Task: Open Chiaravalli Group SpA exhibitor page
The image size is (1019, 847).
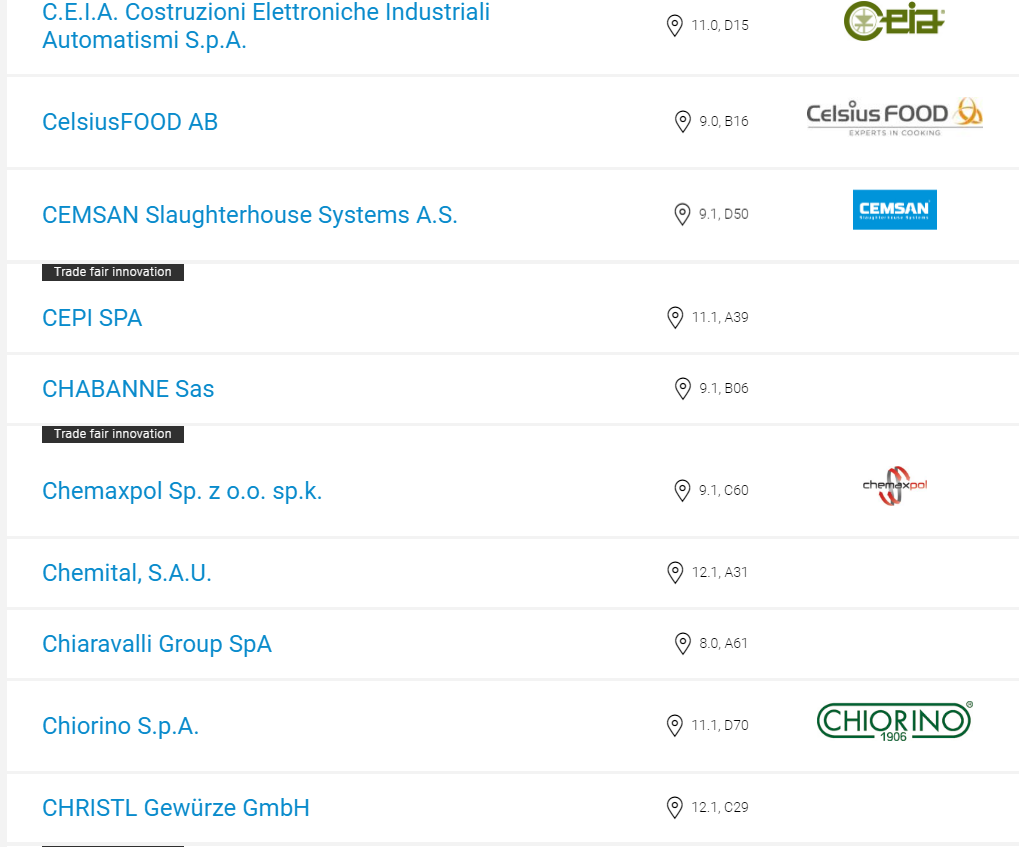Action: 157,644
